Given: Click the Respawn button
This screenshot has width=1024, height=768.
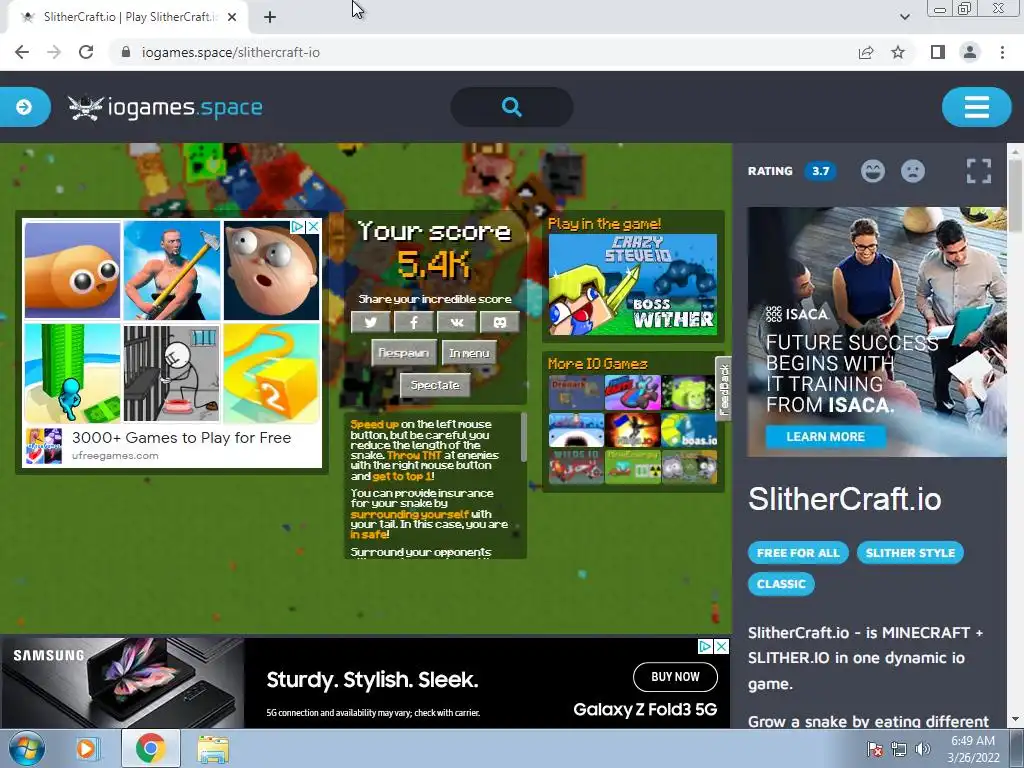Looking at the screenshot, I should pyautogui.click(x=404, y=353).
